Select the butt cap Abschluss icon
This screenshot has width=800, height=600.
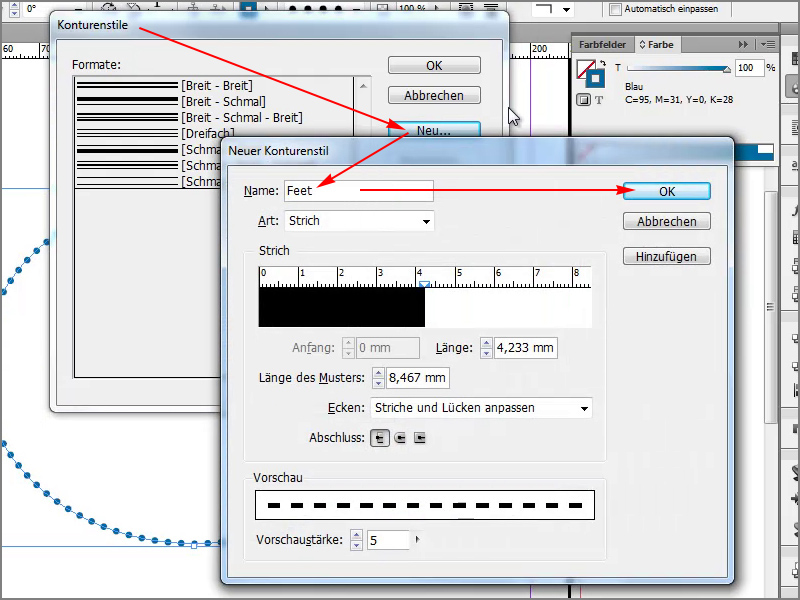click(380, 438)
